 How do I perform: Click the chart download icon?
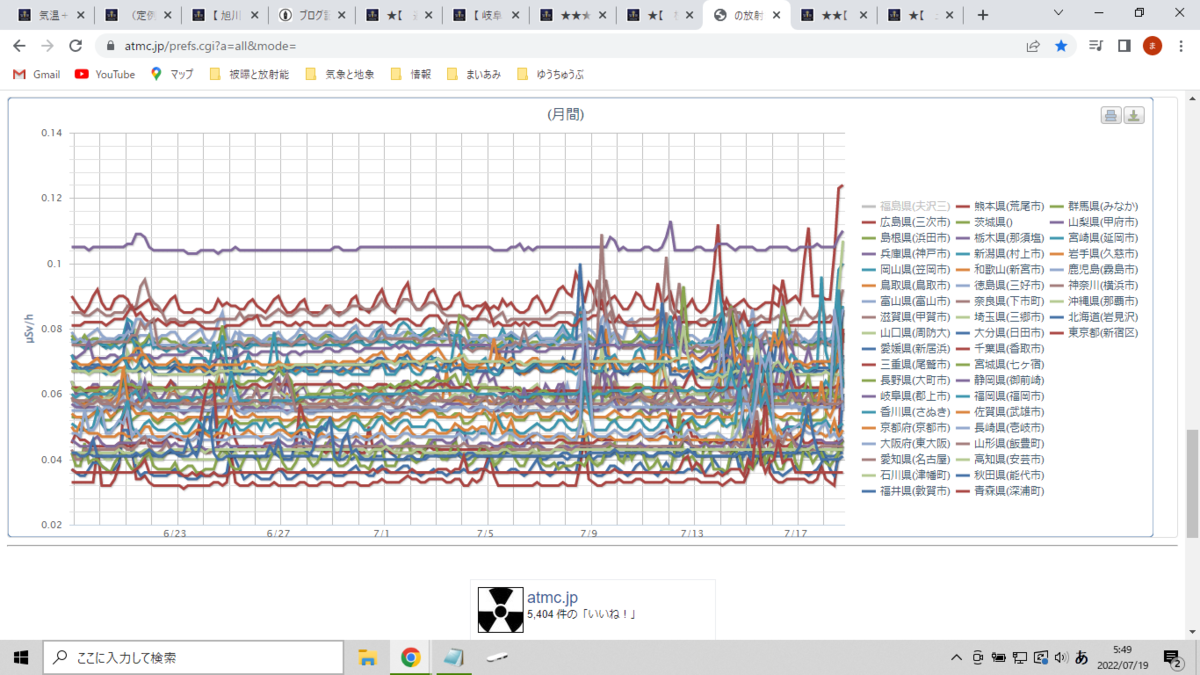tap(1134, 116)
